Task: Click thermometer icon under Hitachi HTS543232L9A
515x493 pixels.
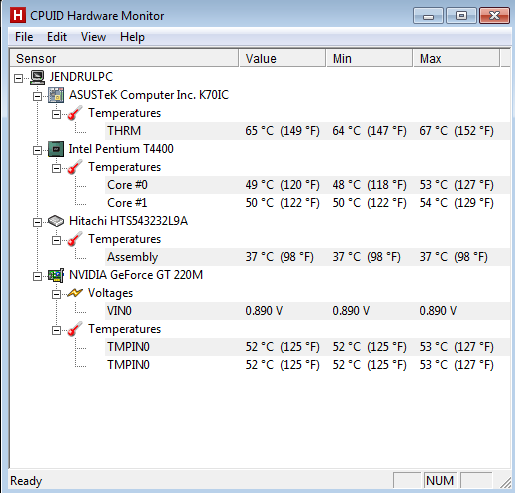Action: point(75,239)
